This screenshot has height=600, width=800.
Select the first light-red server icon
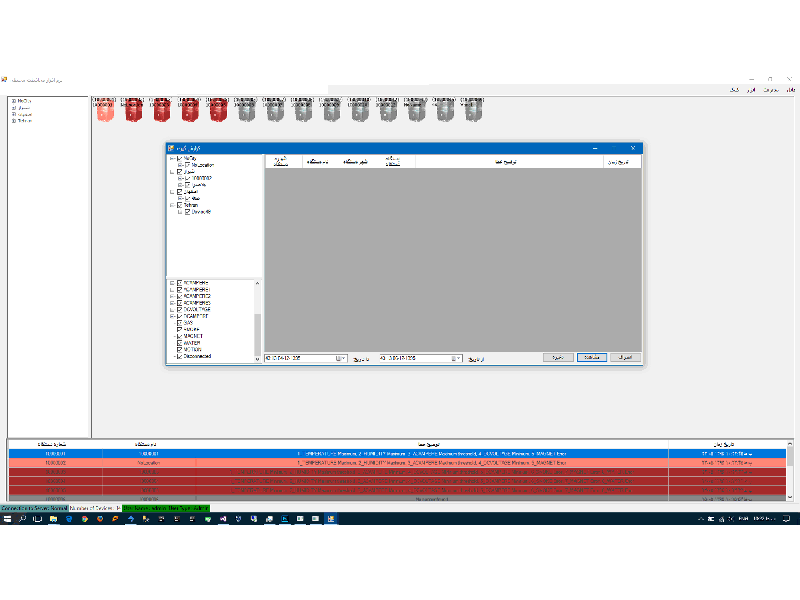coord(105,112)
